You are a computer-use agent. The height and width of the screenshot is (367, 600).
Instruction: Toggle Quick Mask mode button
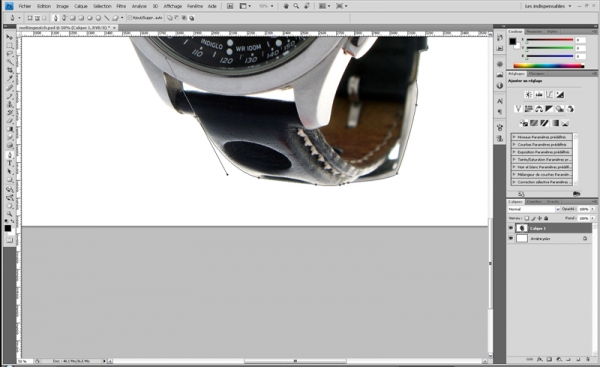pyautogui.click(x=10, y=240)
